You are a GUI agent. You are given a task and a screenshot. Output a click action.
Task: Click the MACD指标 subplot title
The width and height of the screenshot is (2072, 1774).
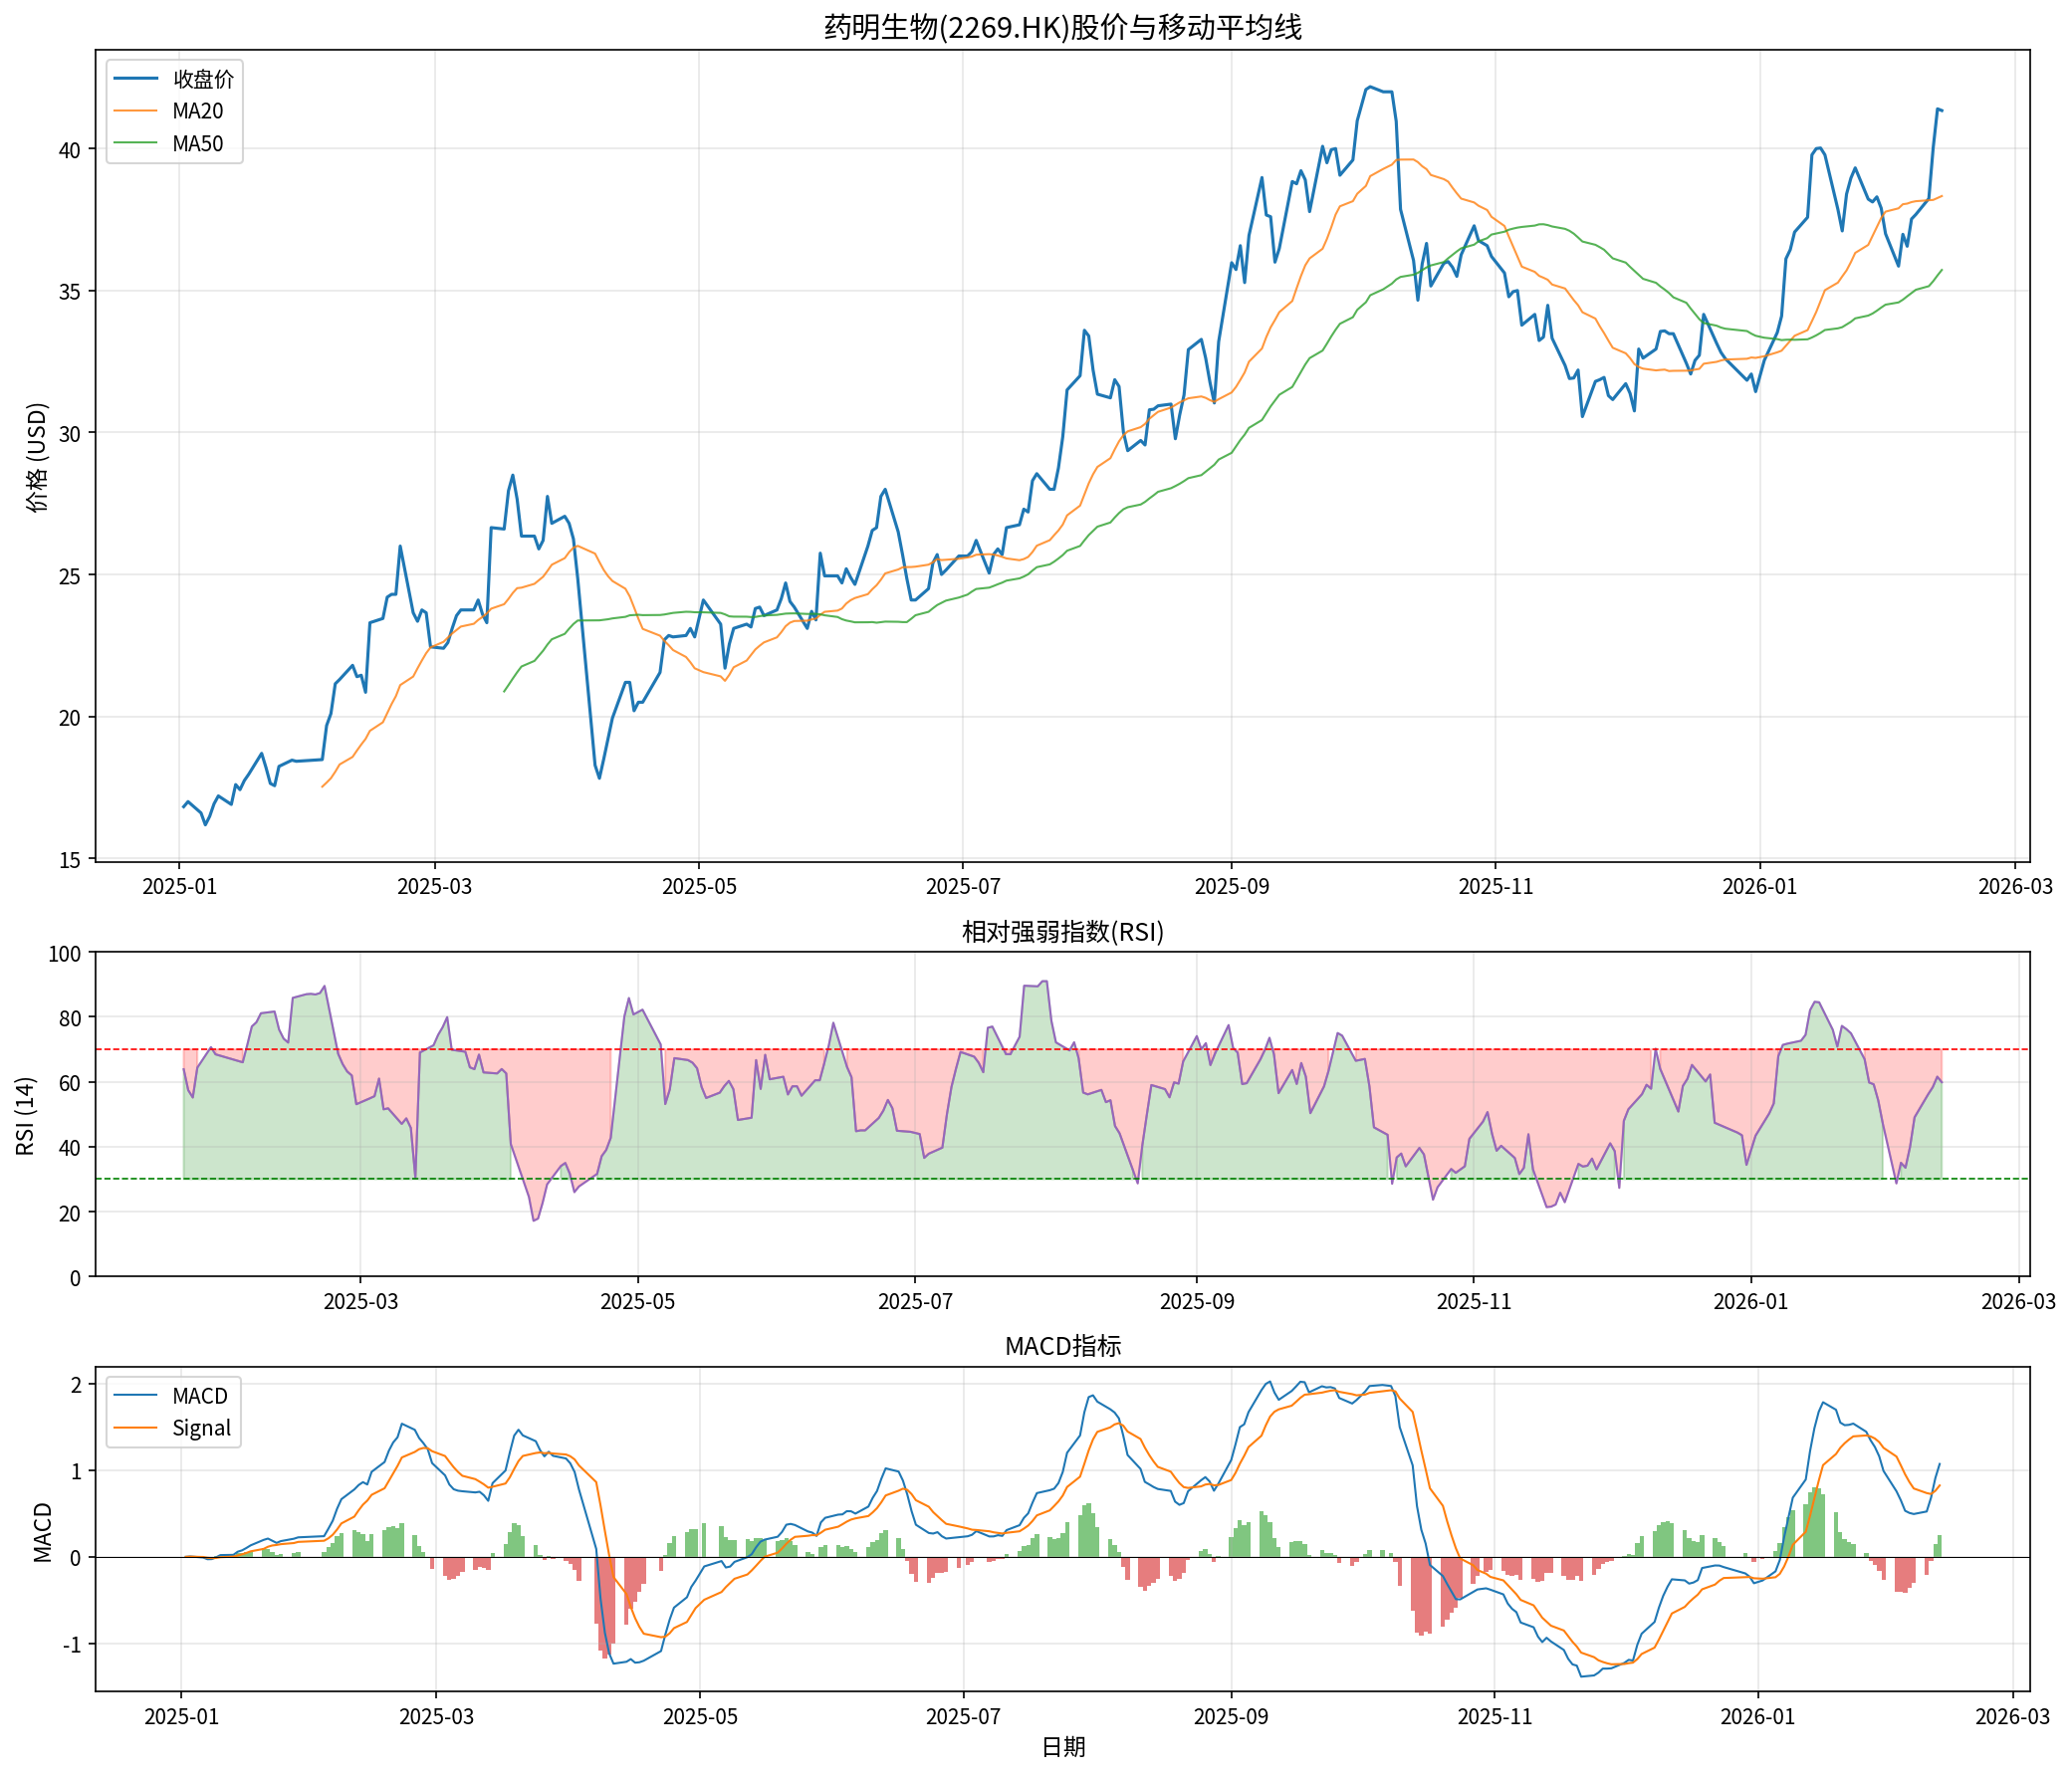[x=1062, y=1346]
